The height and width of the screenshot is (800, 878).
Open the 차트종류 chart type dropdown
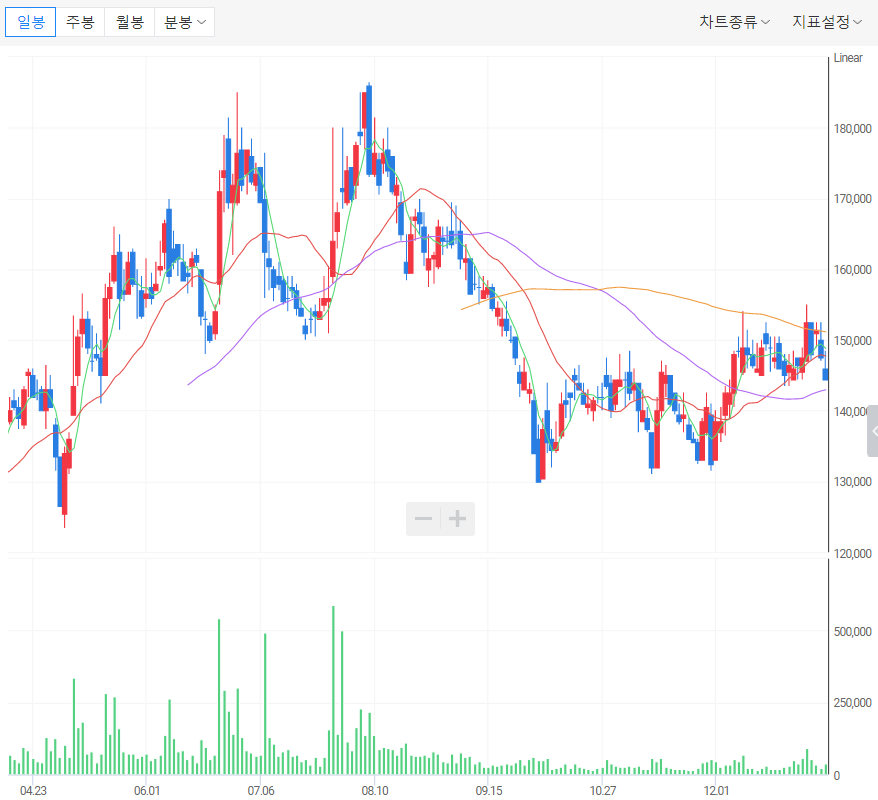click(x=734, y=22)
